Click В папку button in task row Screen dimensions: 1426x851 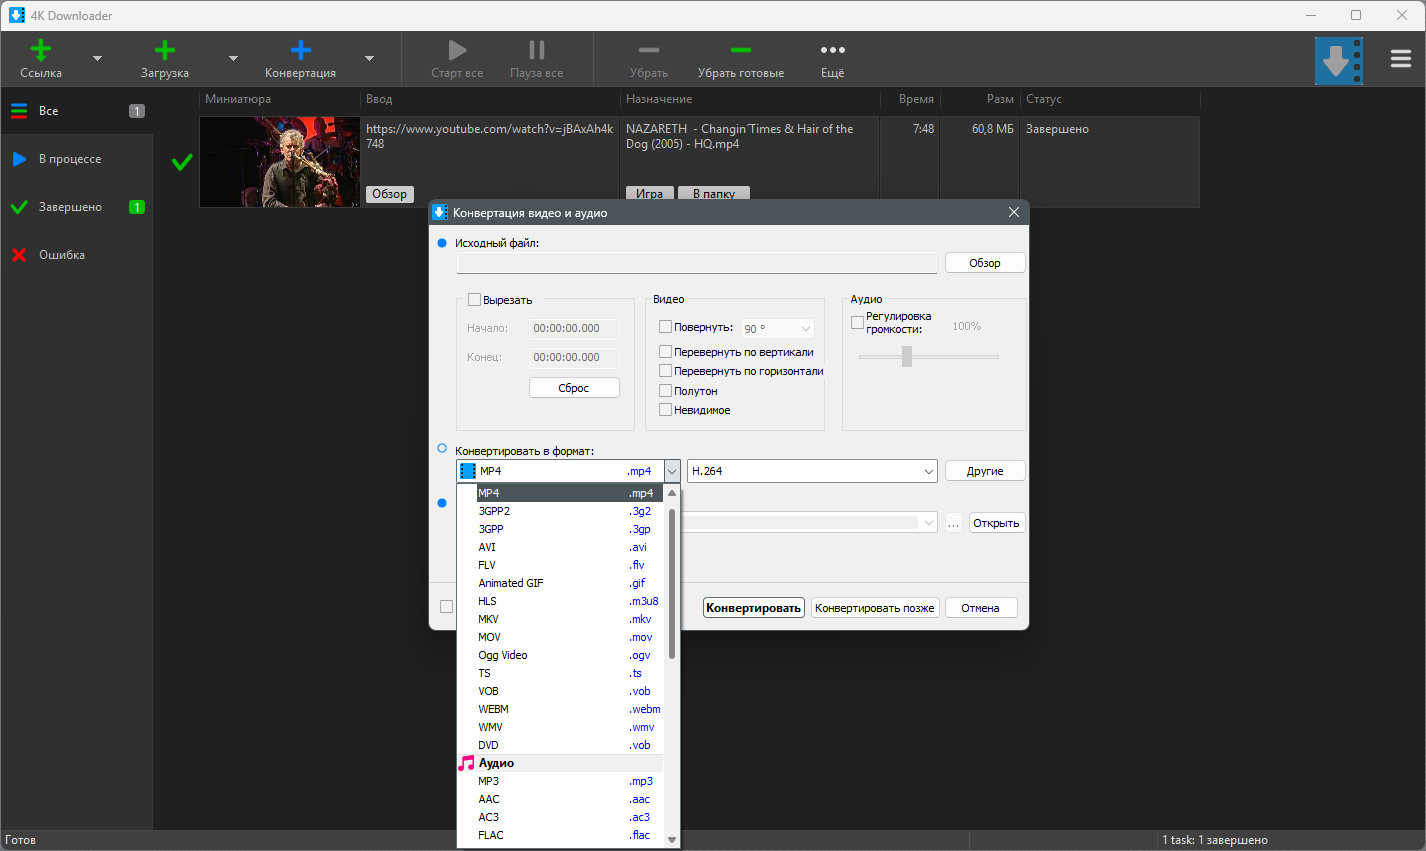coord(714,194)
